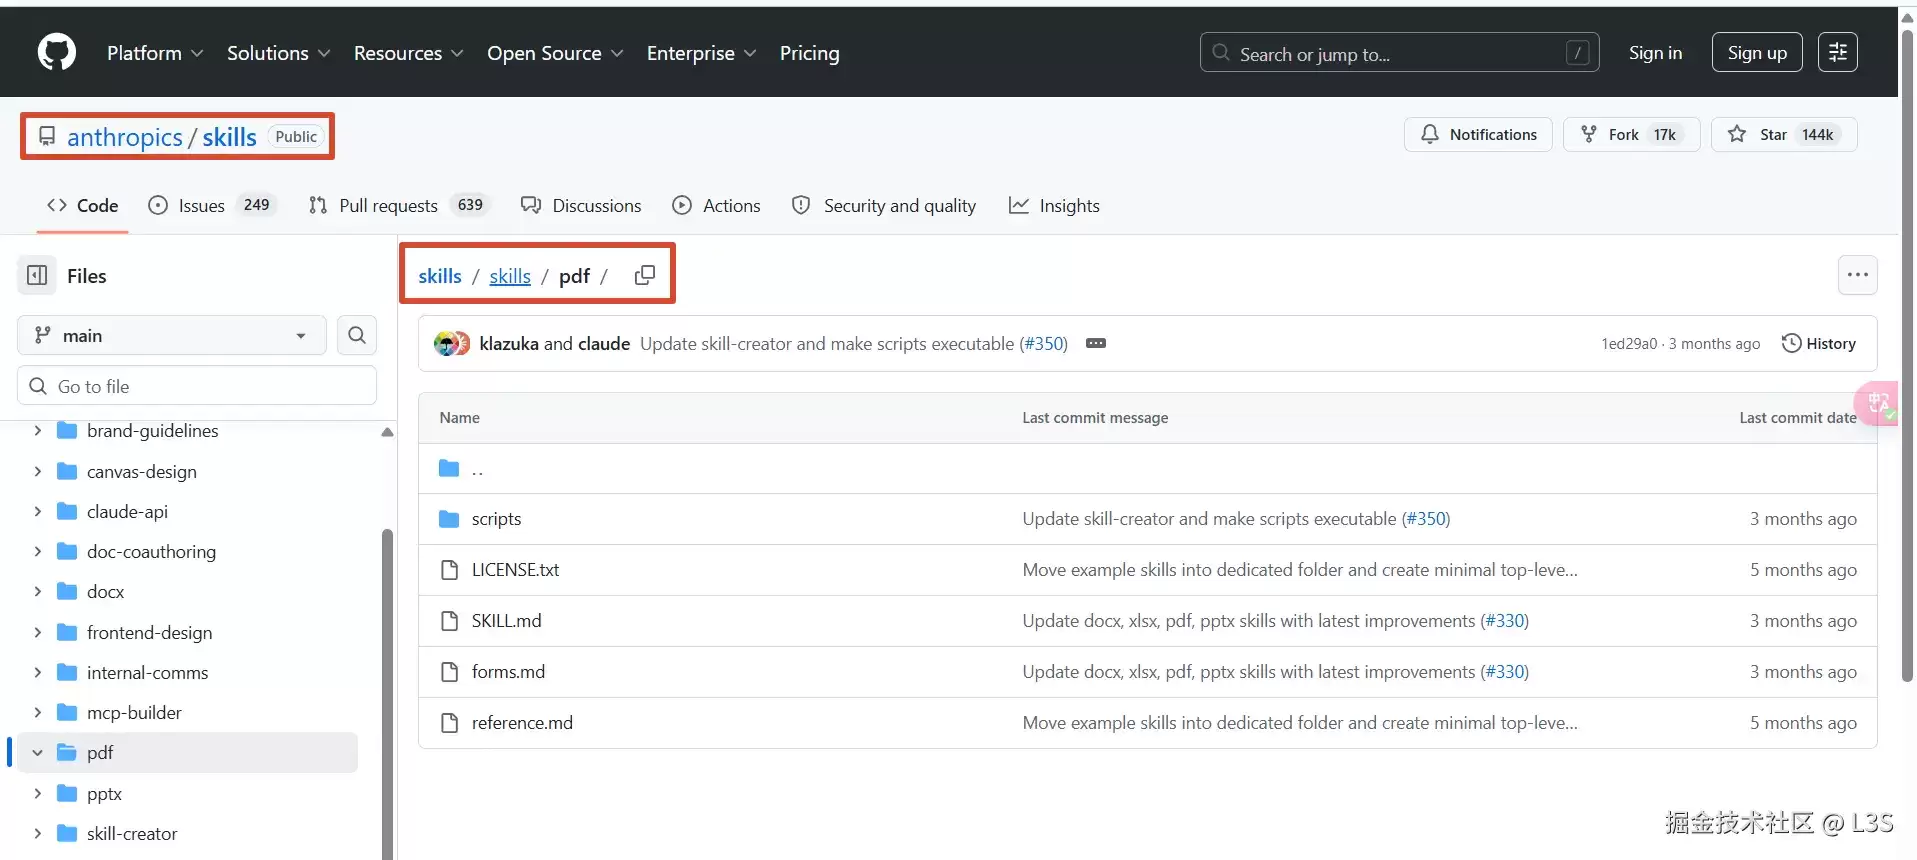This screenshot has width=1917, height=860.
Task: Switch to the Code tab
Action: [x=83, y=206]
